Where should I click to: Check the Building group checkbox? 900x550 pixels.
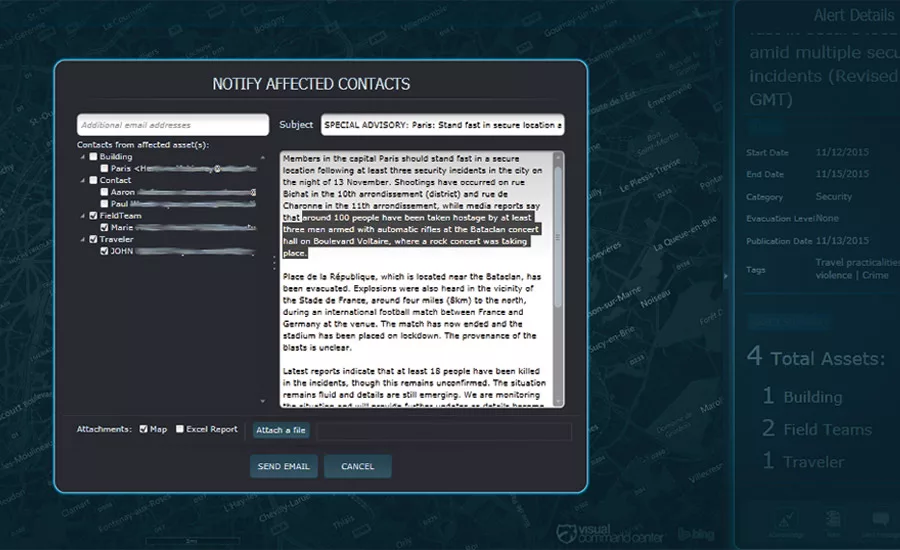94,157
